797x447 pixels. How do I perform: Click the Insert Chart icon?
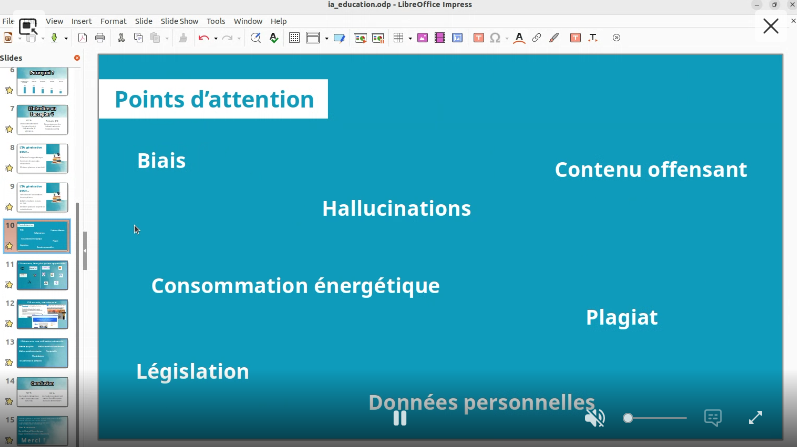point(457,38)
